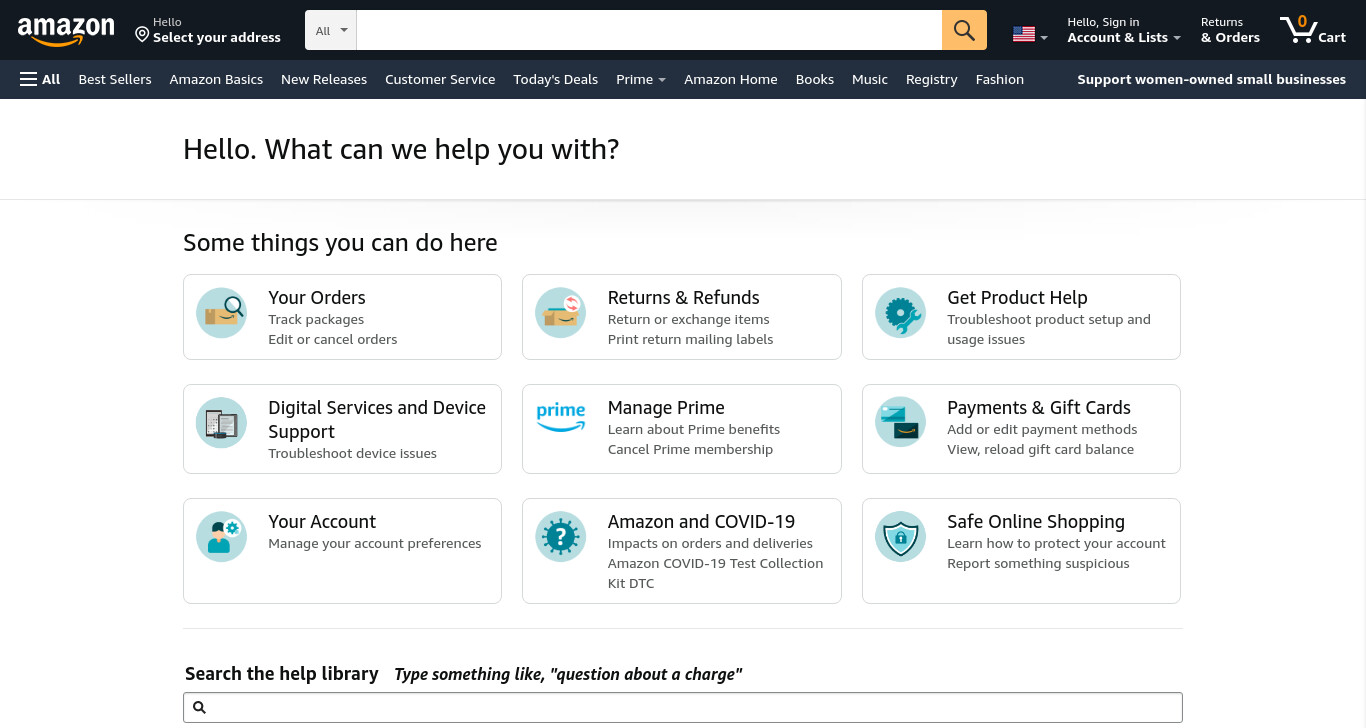The height and width of the screenshot is (728, 1366).
Task: Click the Amazon logo
Action: pyautogui.click(x=66, y=31)
